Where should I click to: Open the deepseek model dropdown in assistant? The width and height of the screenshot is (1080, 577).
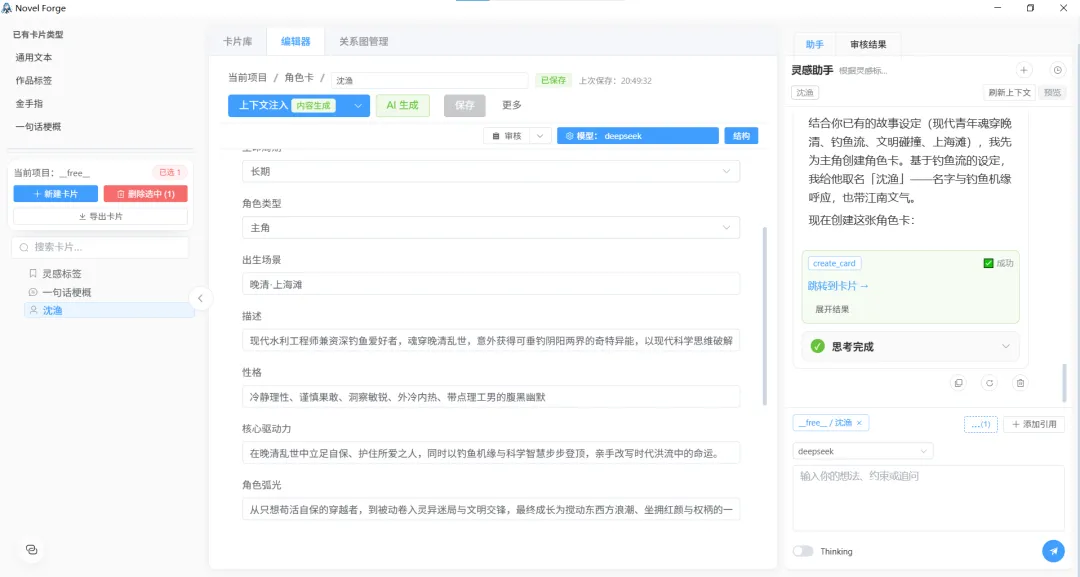(863, 451)
